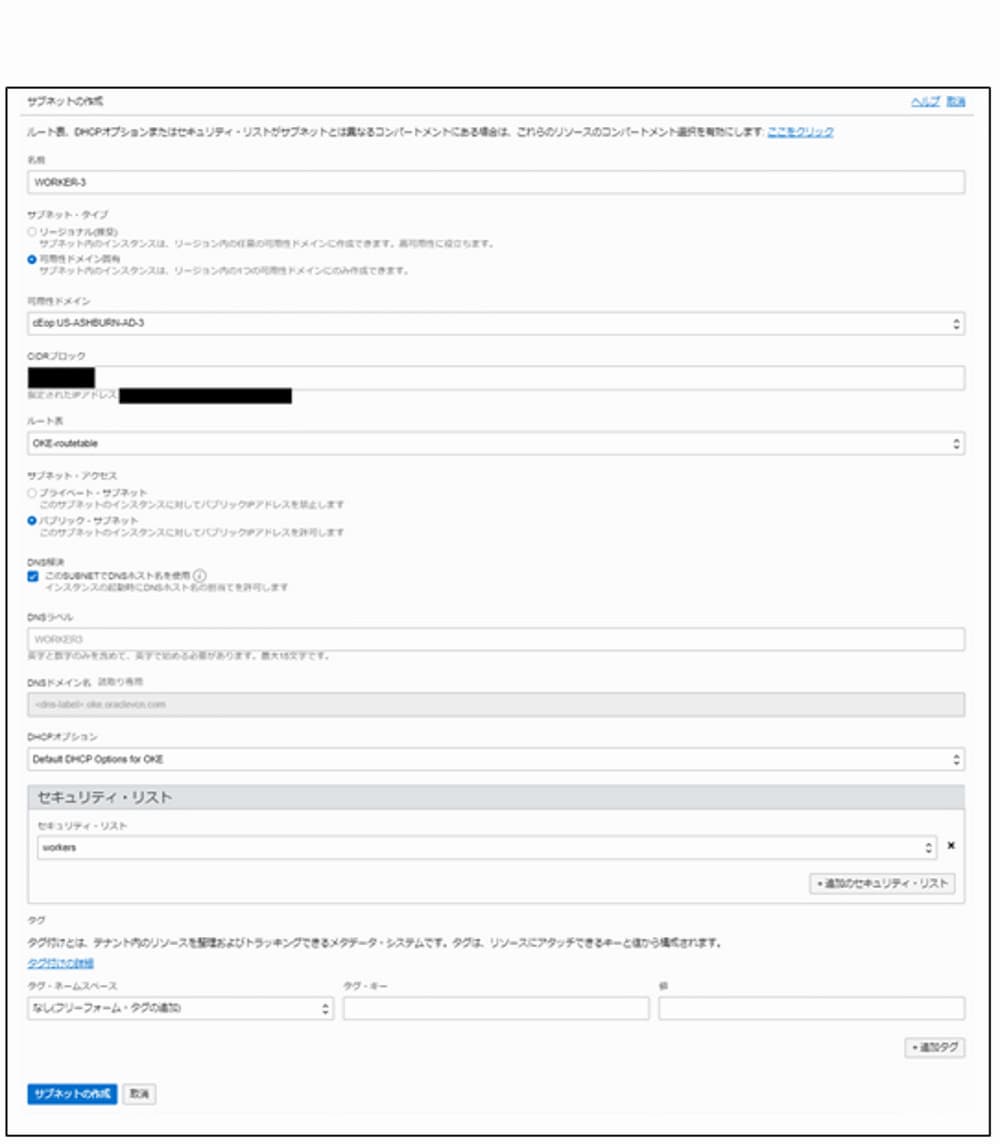Viewport: 1000px width, 1144px height.
Task: Click the blue create subnet button
Action: click(72, 1094)
